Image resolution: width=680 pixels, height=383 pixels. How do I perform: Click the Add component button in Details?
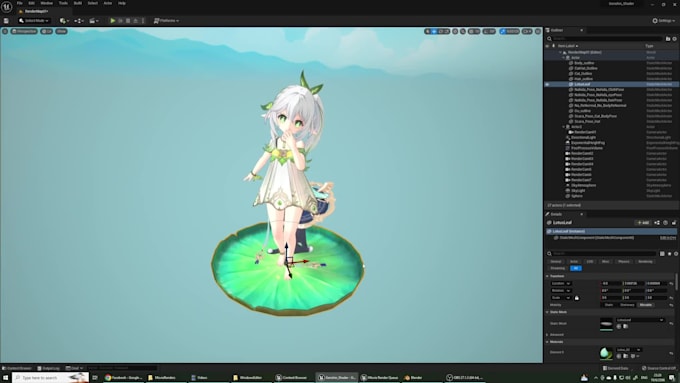tap(644, 223)
